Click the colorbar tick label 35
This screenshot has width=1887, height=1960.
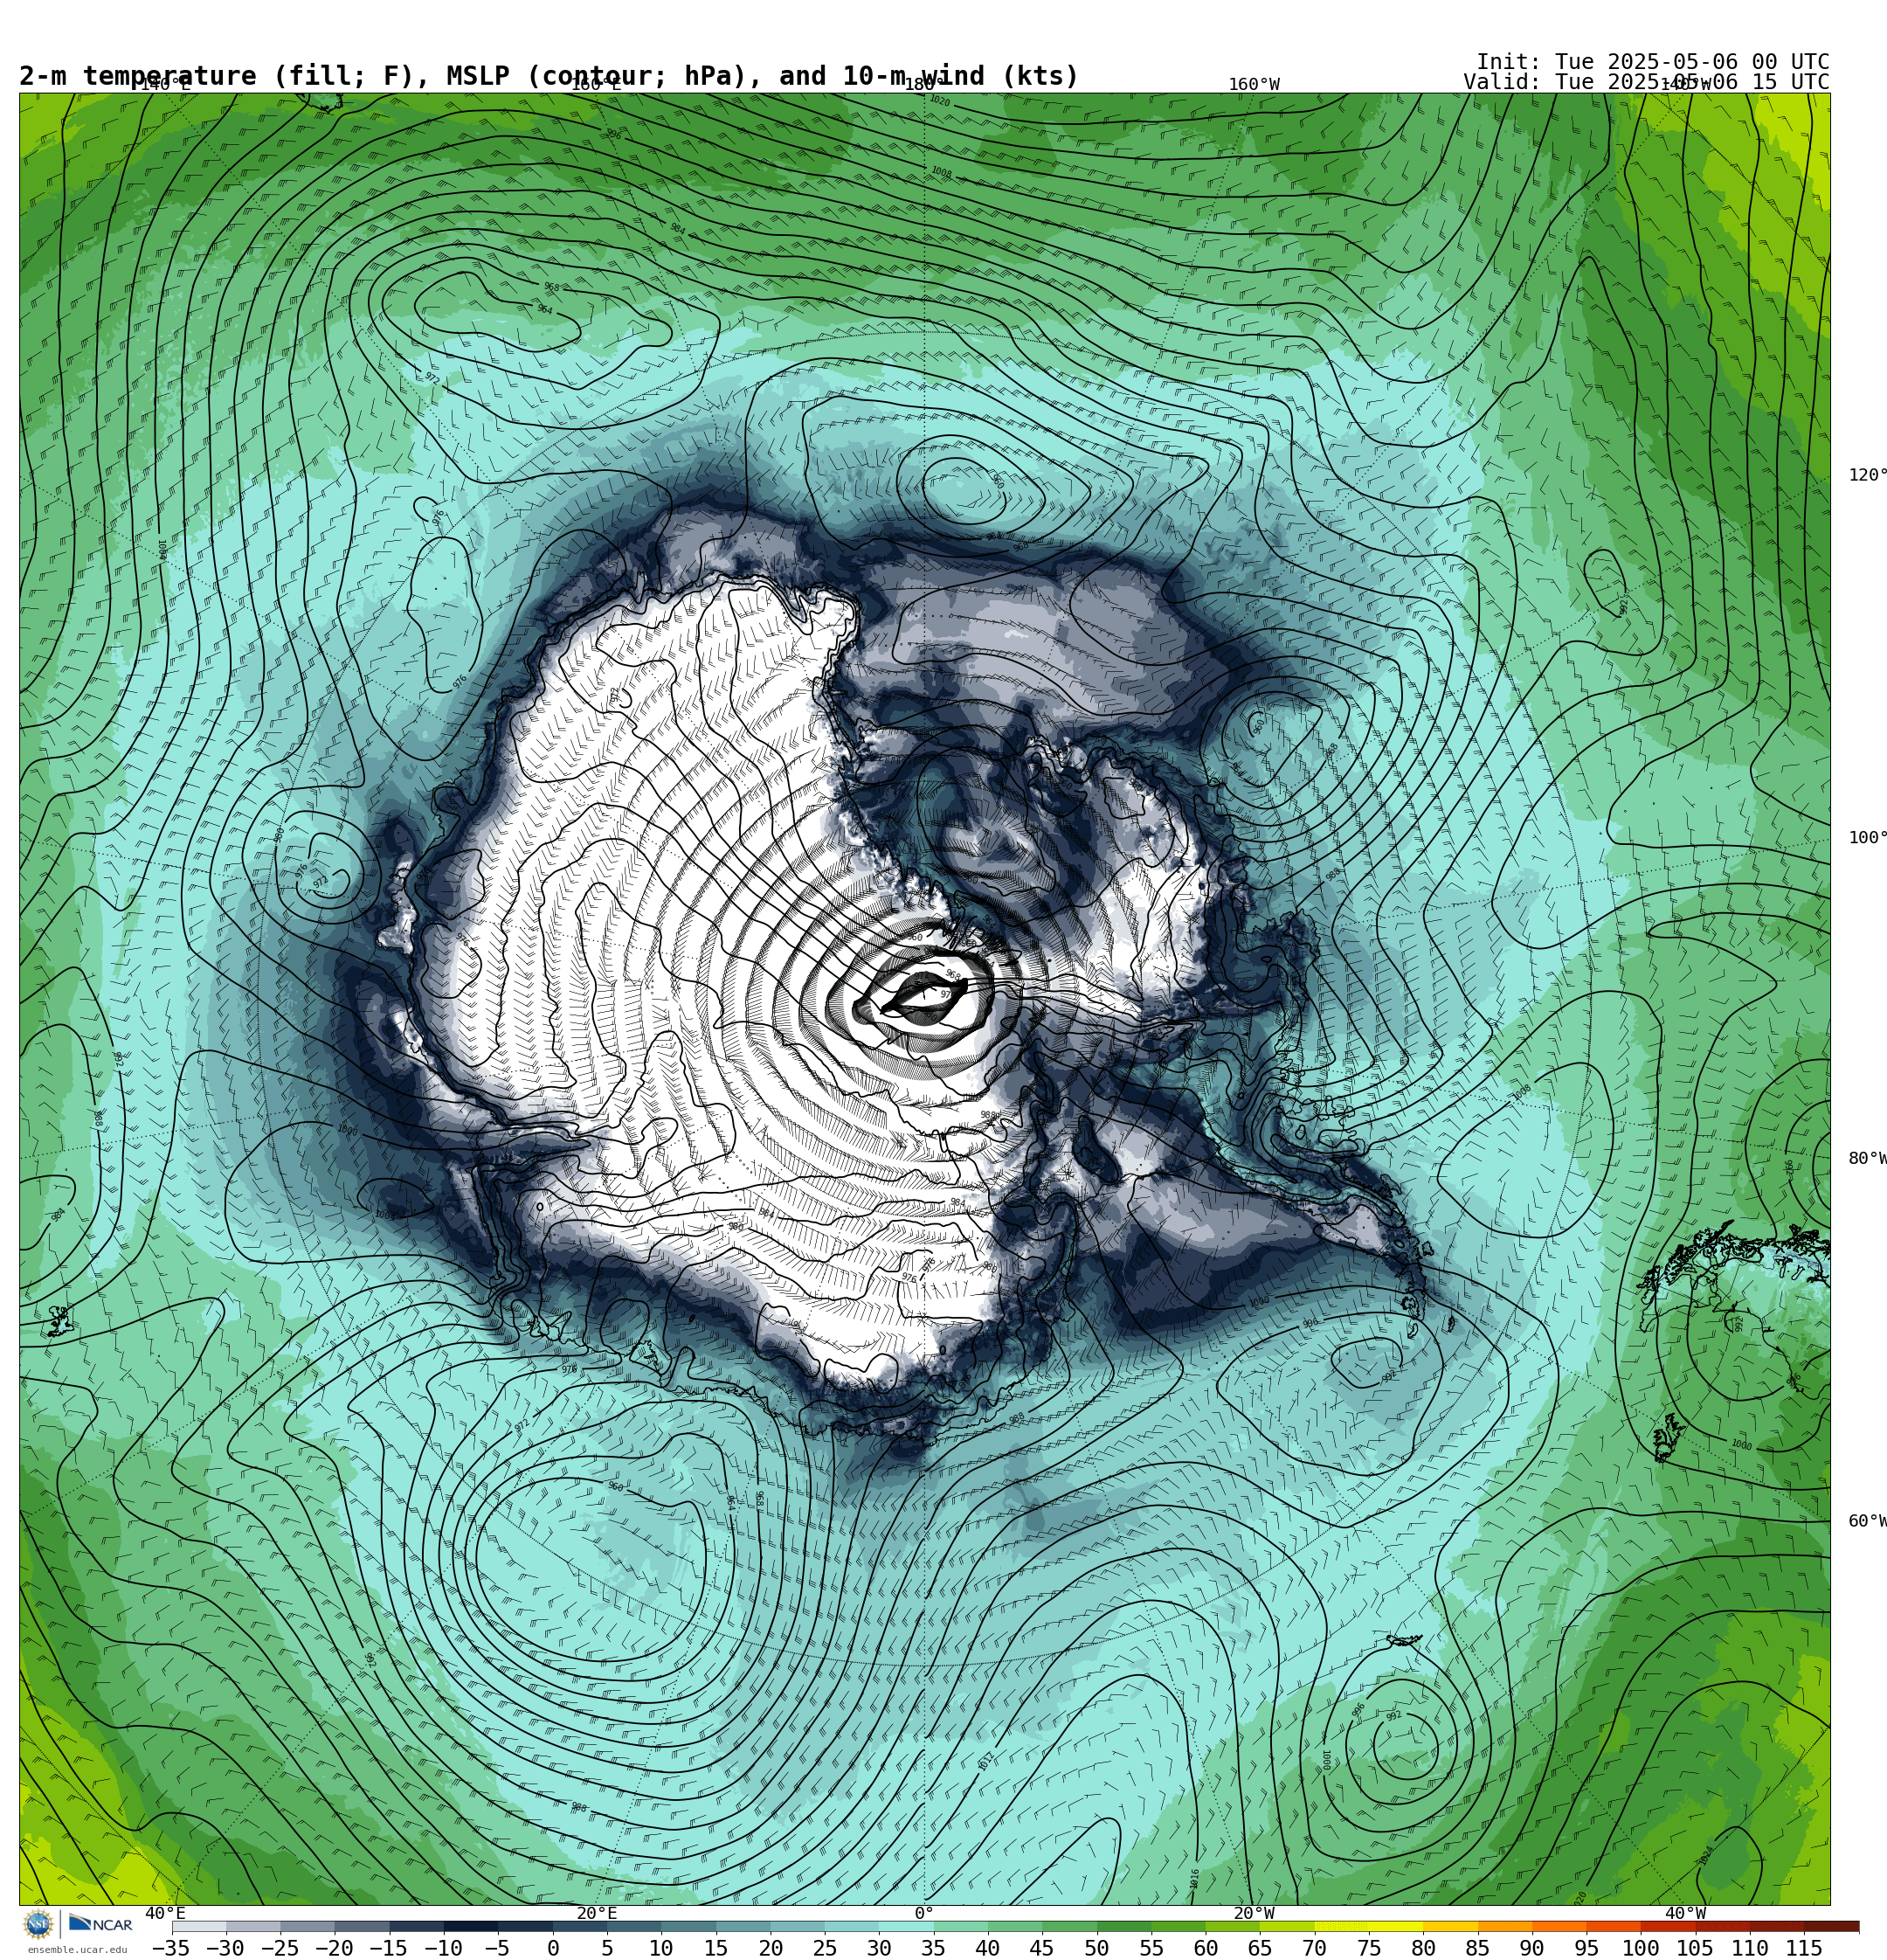[x=933, y=1948]
